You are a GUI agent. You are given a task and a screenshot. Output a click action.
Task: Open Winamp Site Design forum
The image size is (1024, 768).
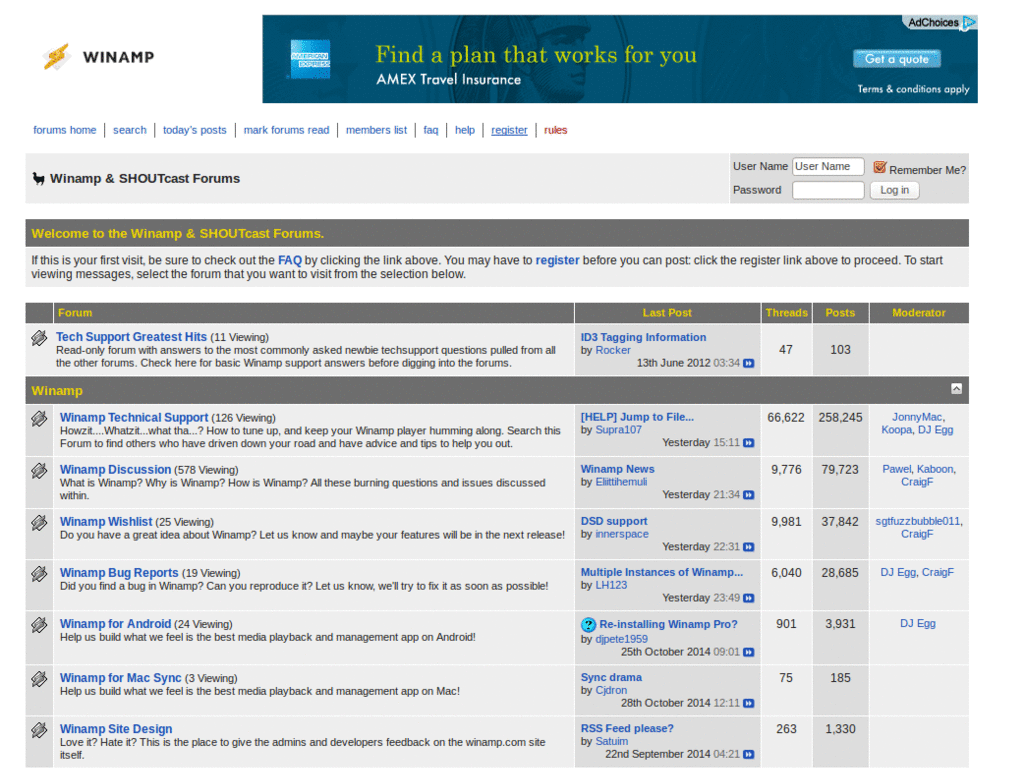(116, 729)
